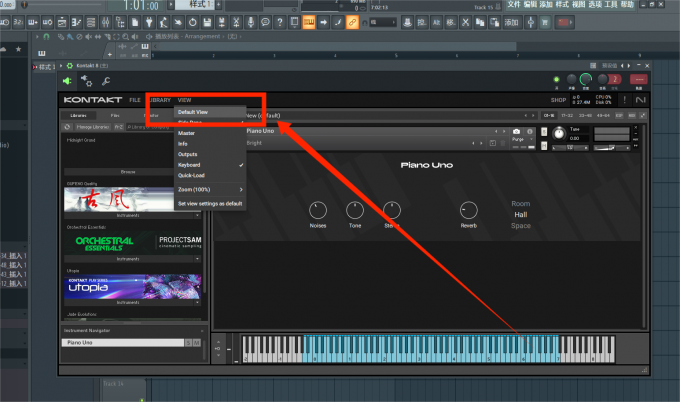Open the FL Studio mixer from the toolbar
The image size is (680, 402).
105,22
